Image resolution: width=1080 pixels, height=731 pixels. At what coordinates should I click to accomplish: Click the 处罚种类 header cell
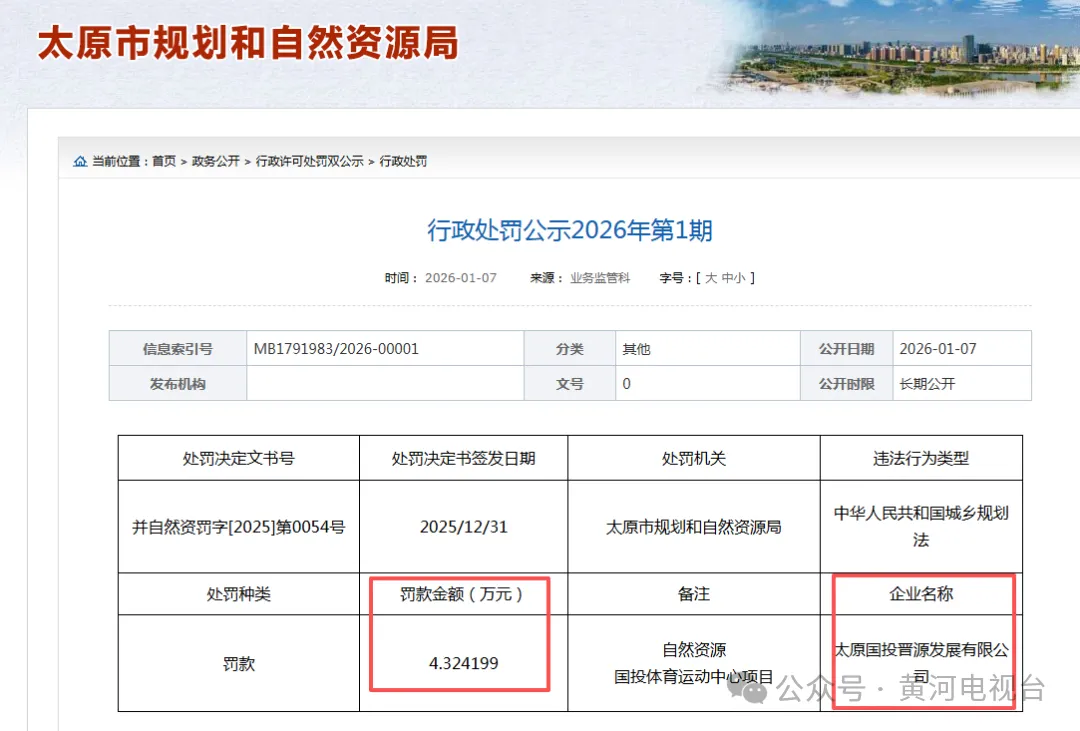238,594
